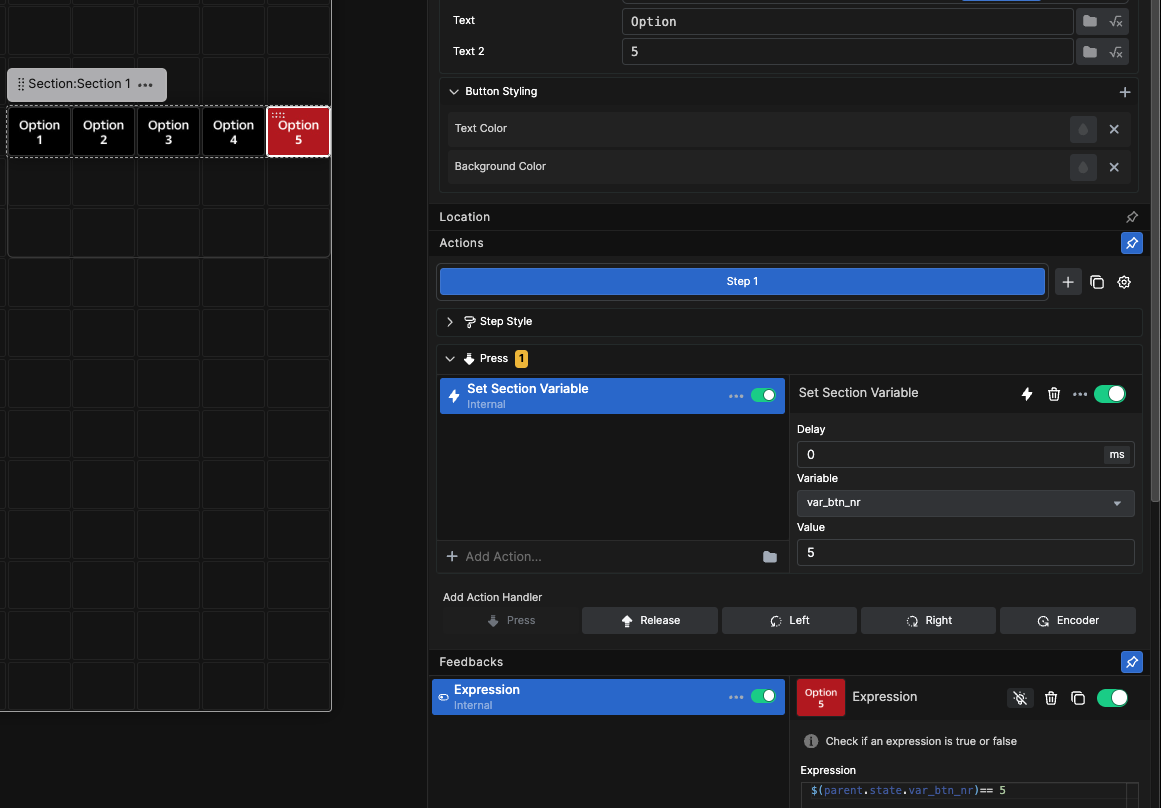Select Option 3 button on grid
Image resolution: width=1161 pixels, height=808 pixels.
pos(169,132)
